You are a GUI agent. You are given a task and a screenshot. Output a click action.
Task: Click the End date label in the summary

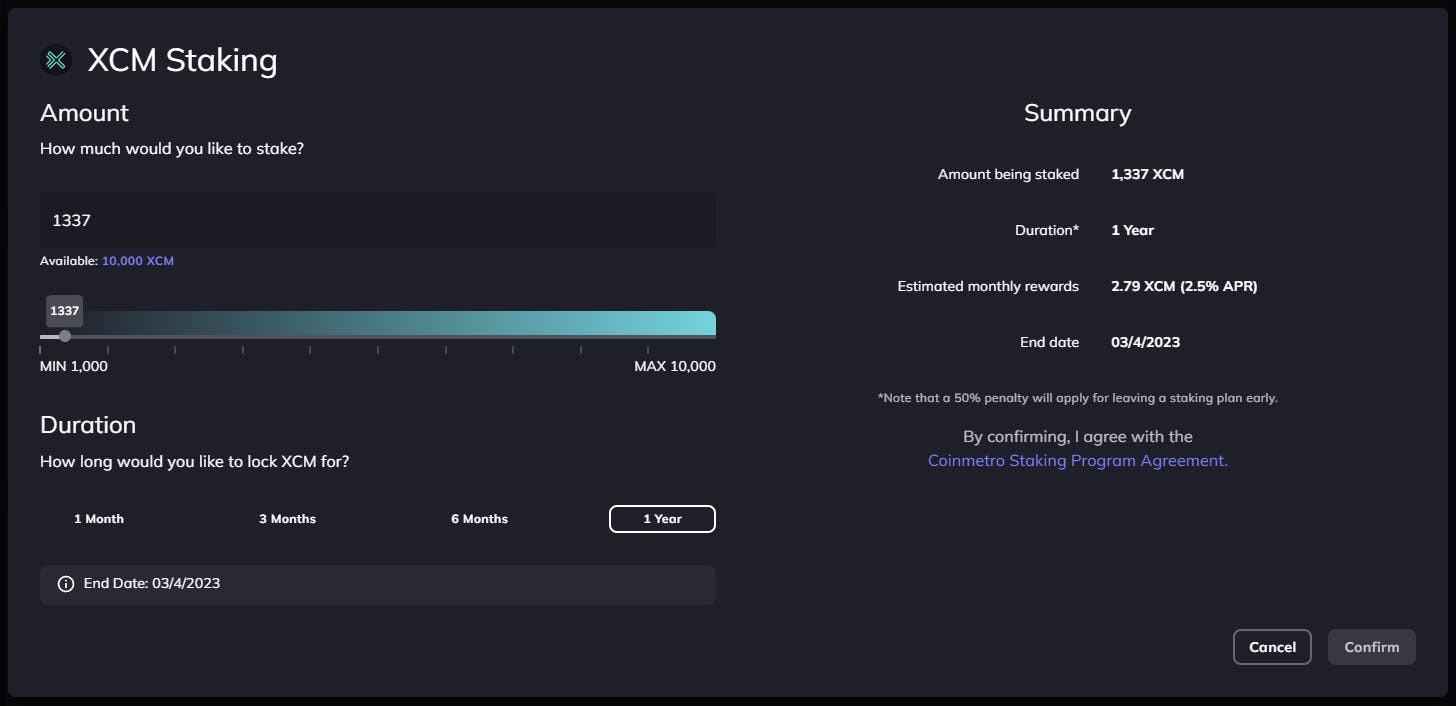(x=1049, y=342)
